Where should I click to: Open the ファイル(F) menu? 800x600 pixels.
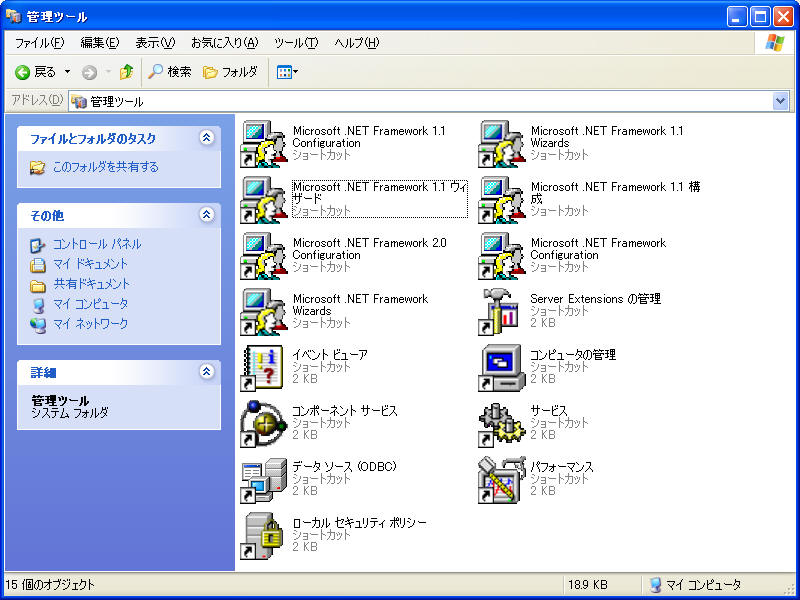39,43
